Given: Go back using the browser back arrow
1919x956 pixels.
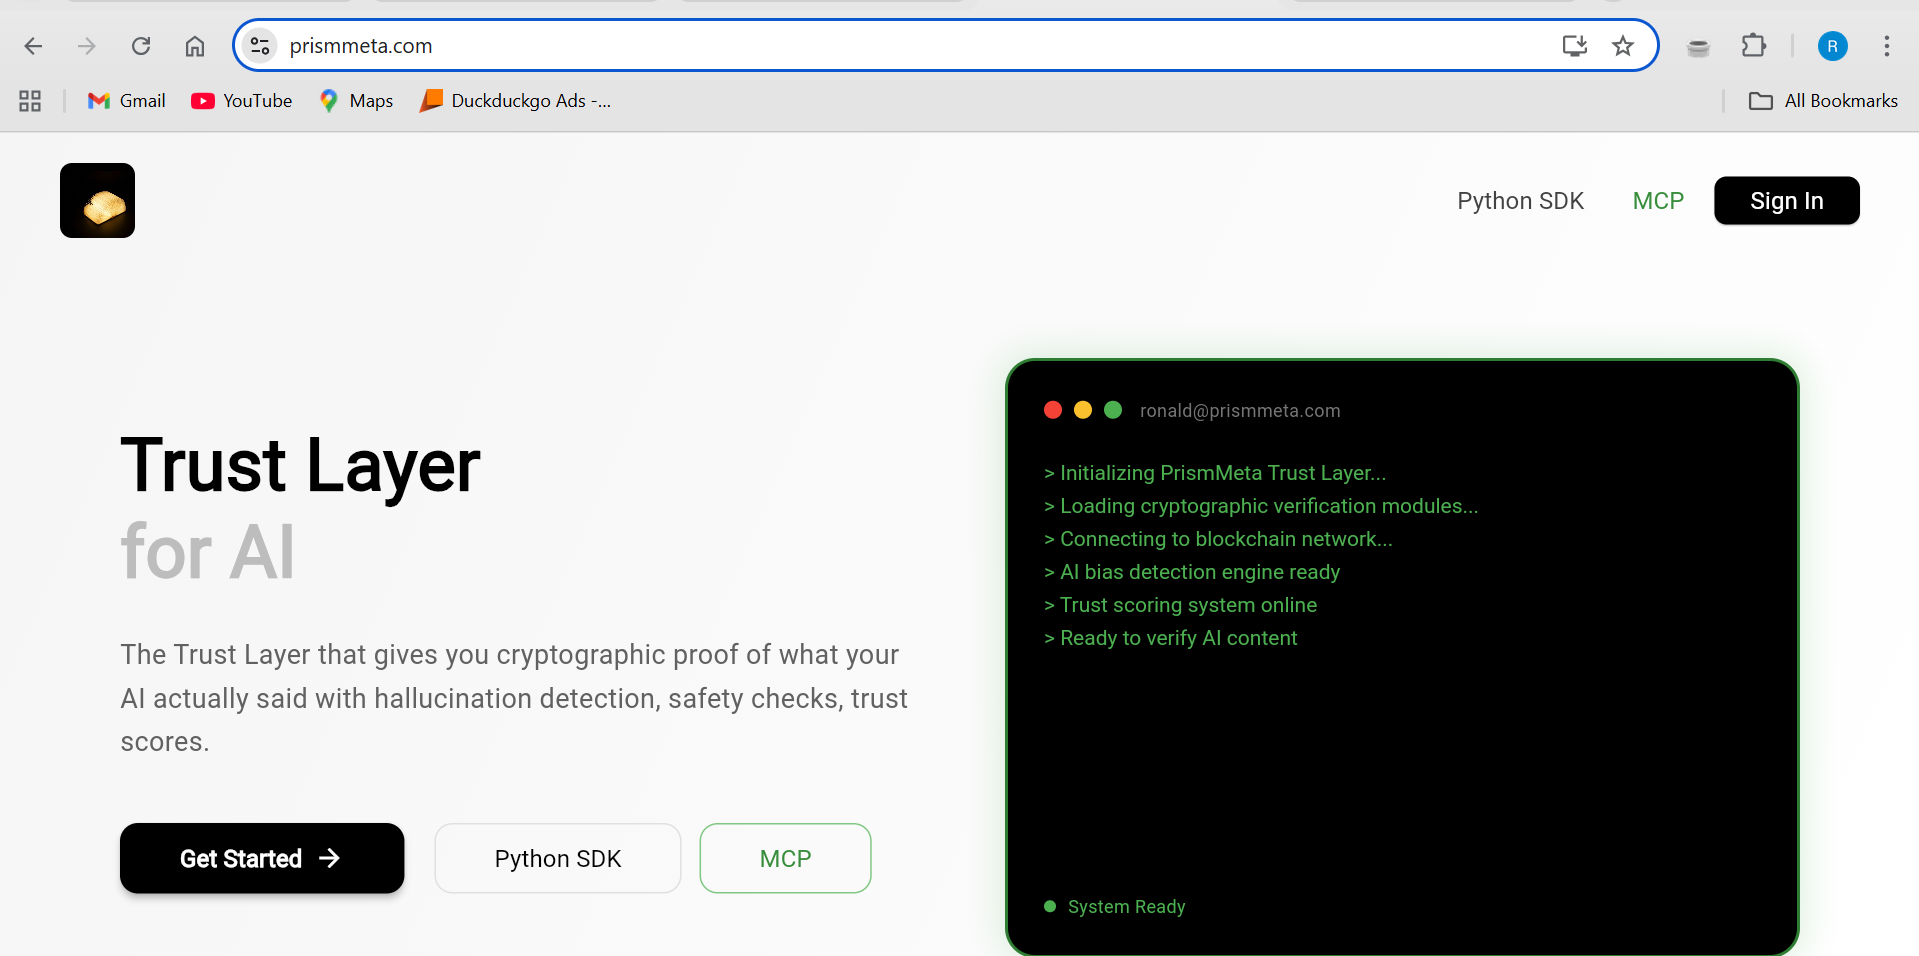Looking at the screenshot, I should (33, 46).
